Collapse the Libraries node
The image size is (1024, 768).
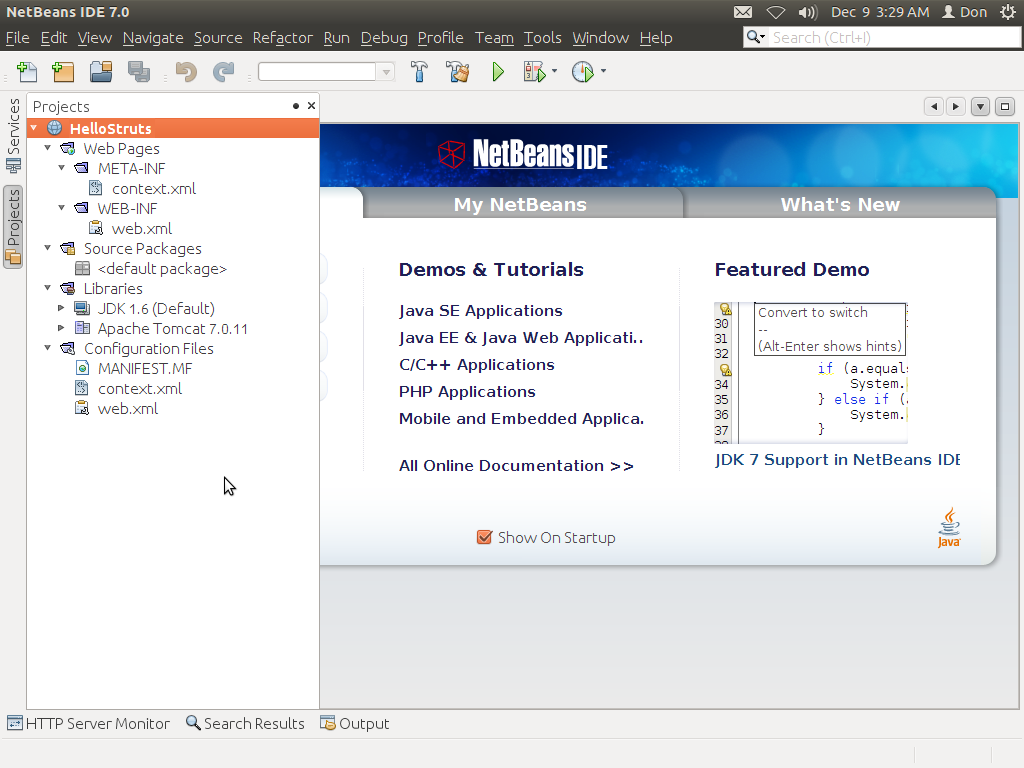click(x=47, y=287)
